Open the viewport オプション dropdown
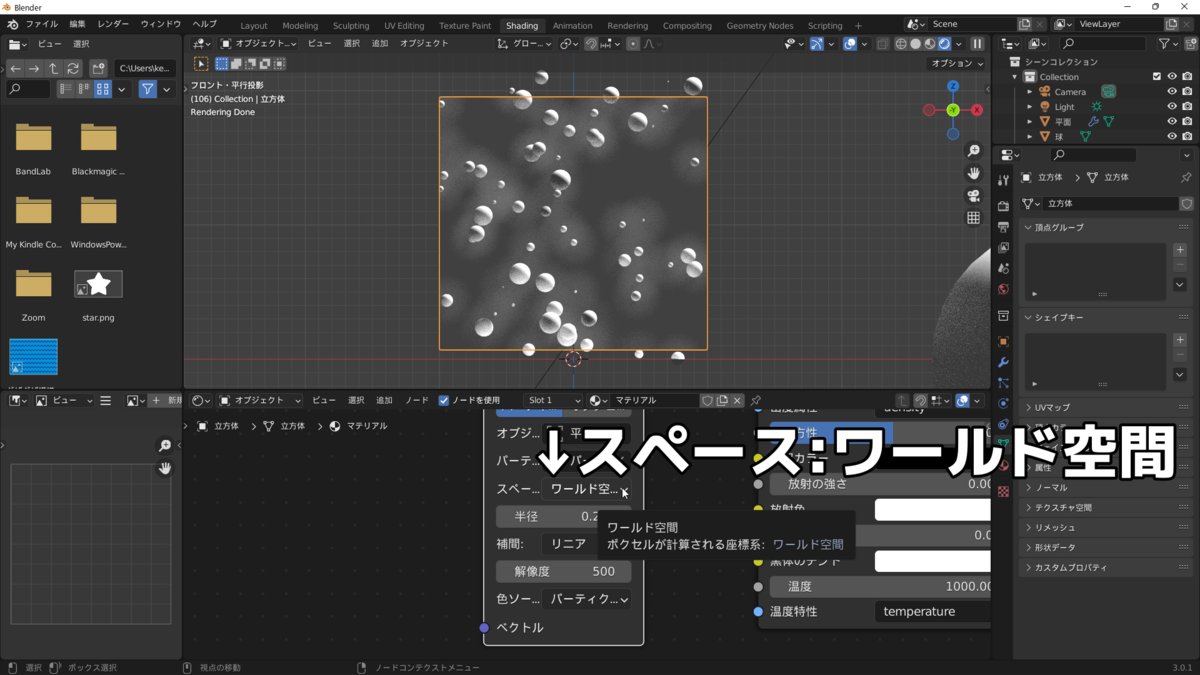 pos(957,63)
